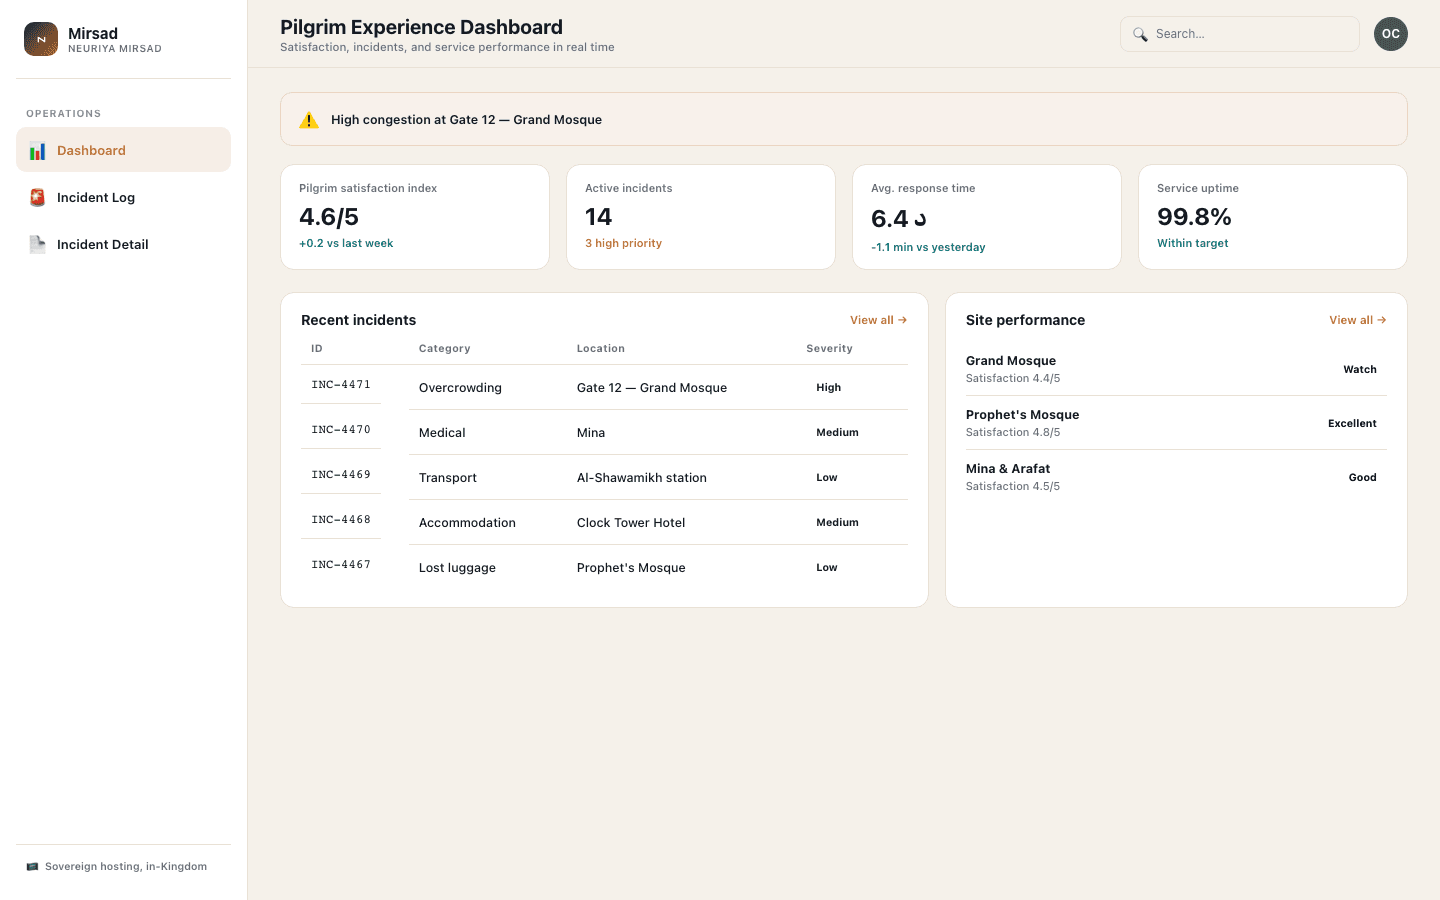Click View all in Recent incidents
Screen dimensions: 1440x900
tap(878, 320)
